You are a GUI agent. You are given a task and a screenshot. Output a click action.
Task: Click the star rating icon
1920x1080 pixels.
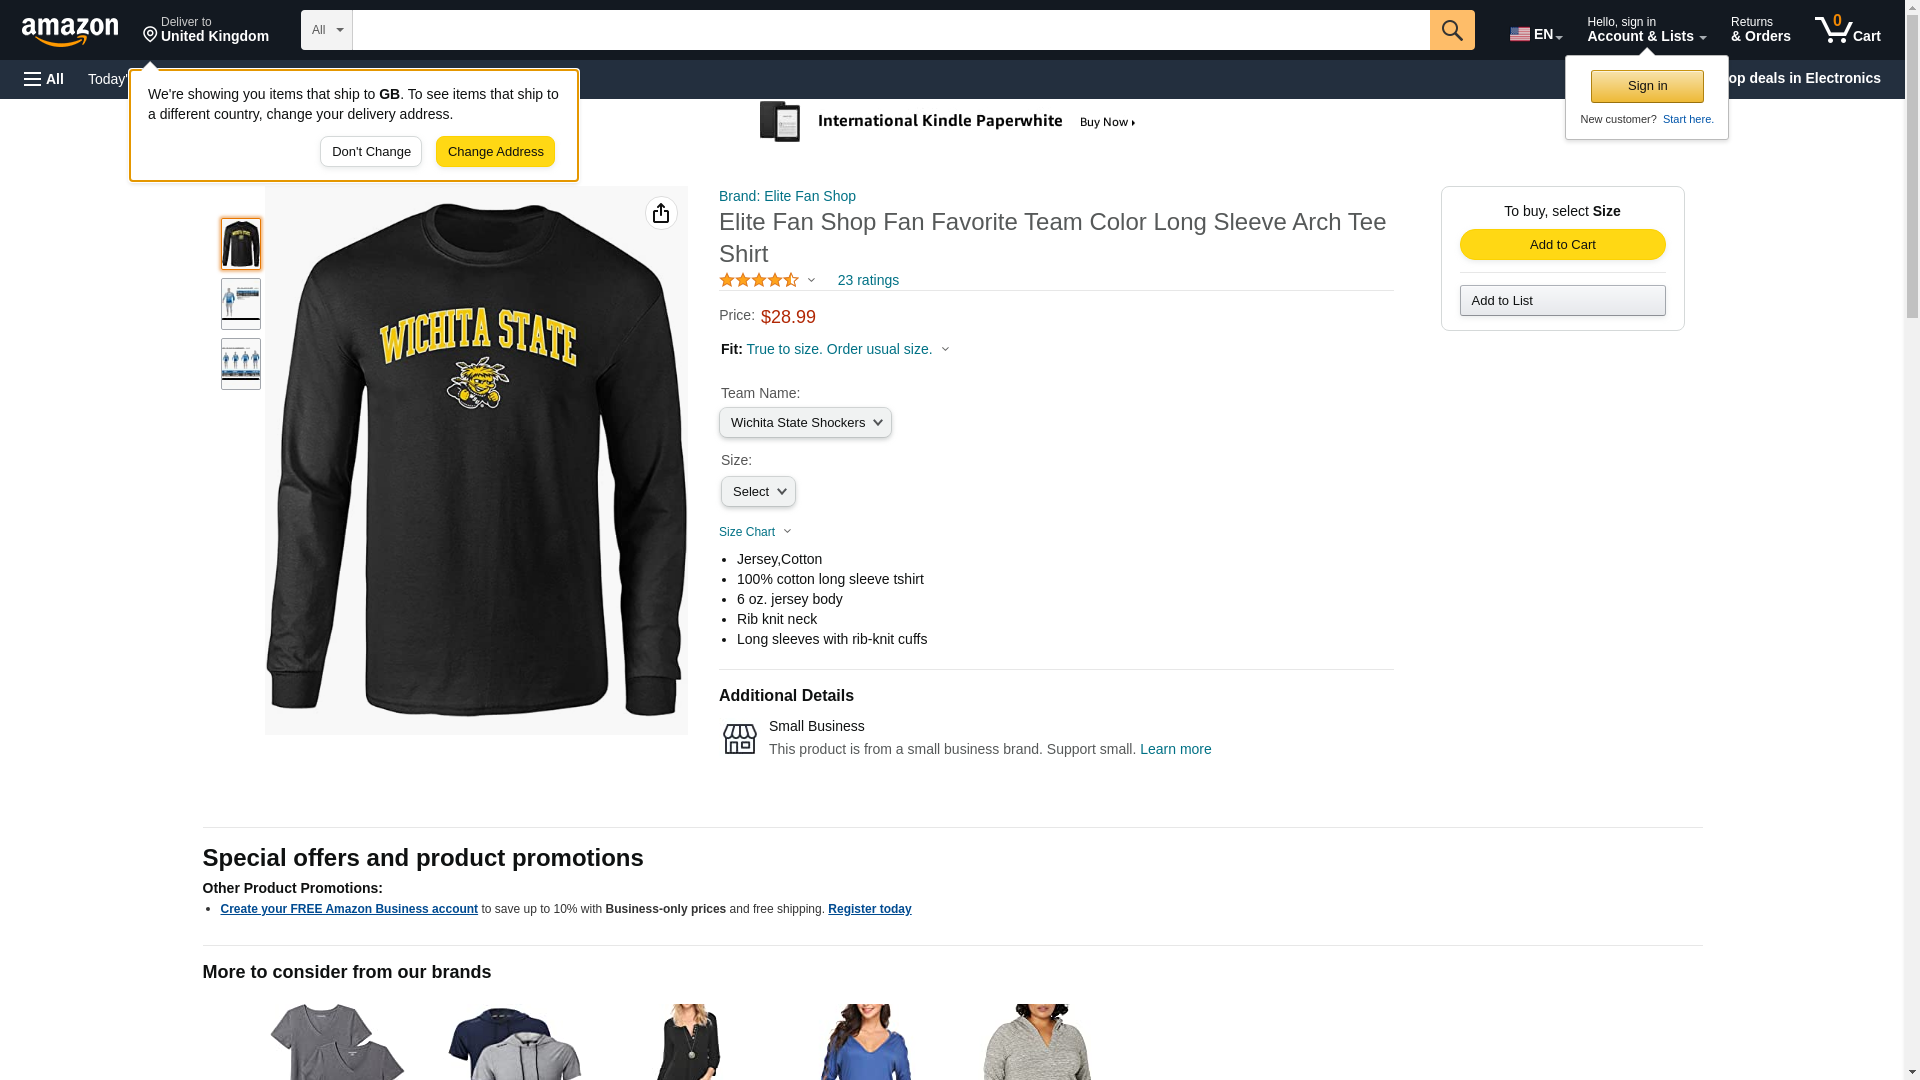click(x=759, y=281)
